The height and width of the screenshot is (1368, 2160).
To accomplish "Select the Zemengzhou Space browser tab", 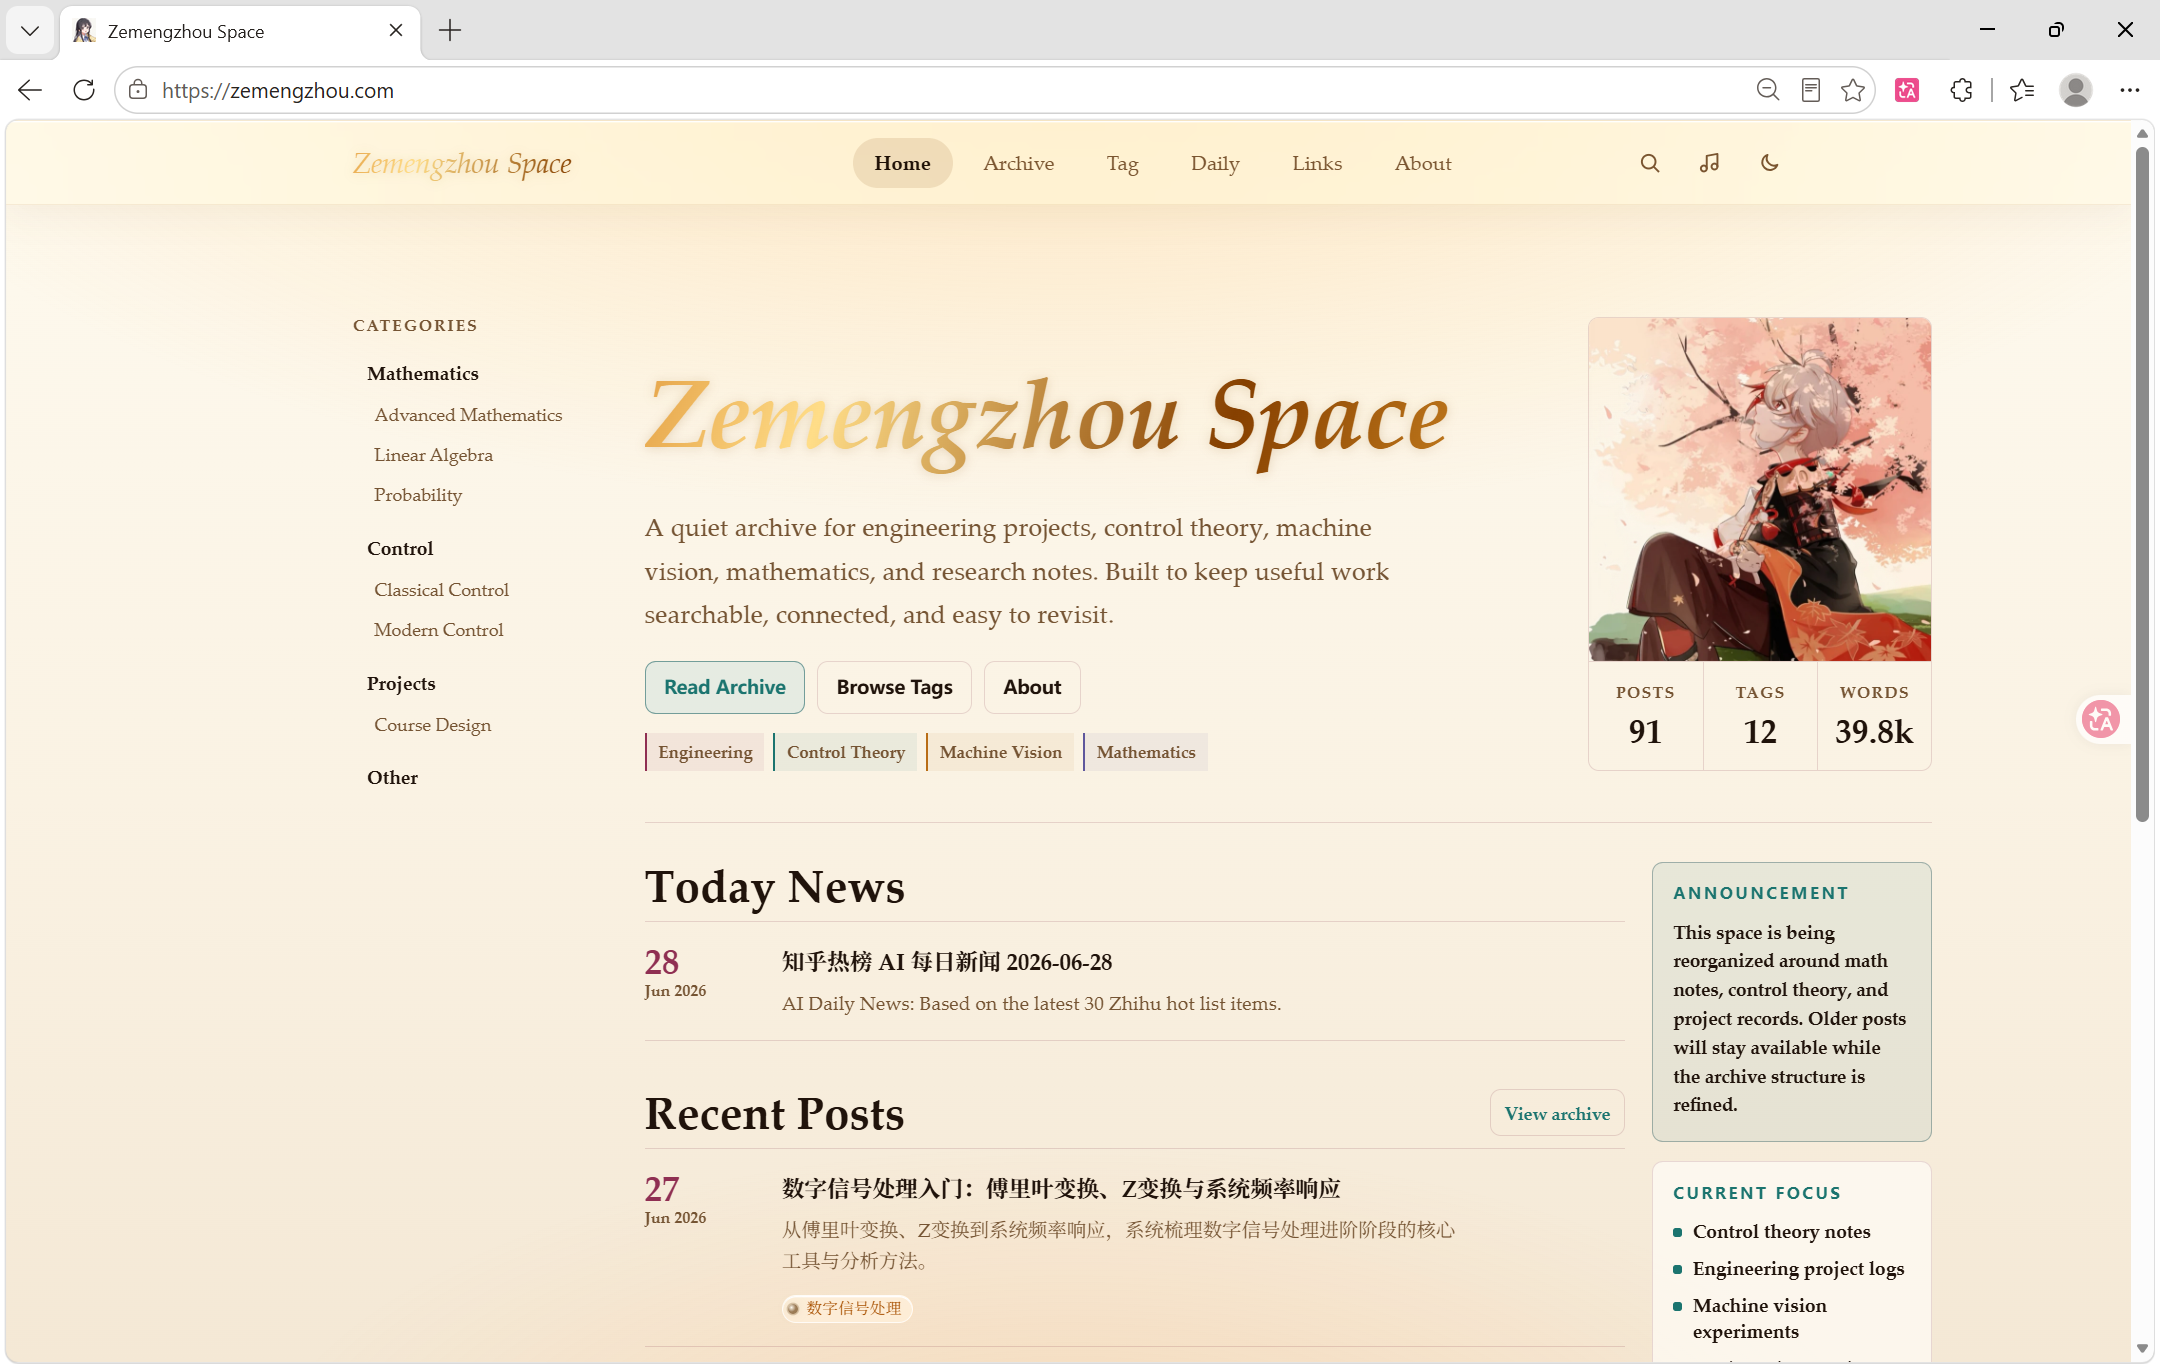I will [x=240, y=31].
